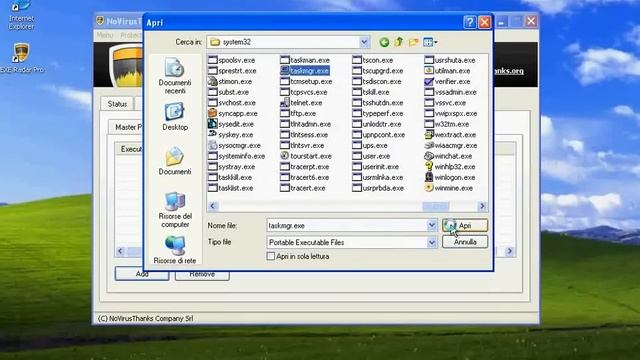Select the taskkill.exe file
The height and width of the screenshot is (360, 640).
230,177
